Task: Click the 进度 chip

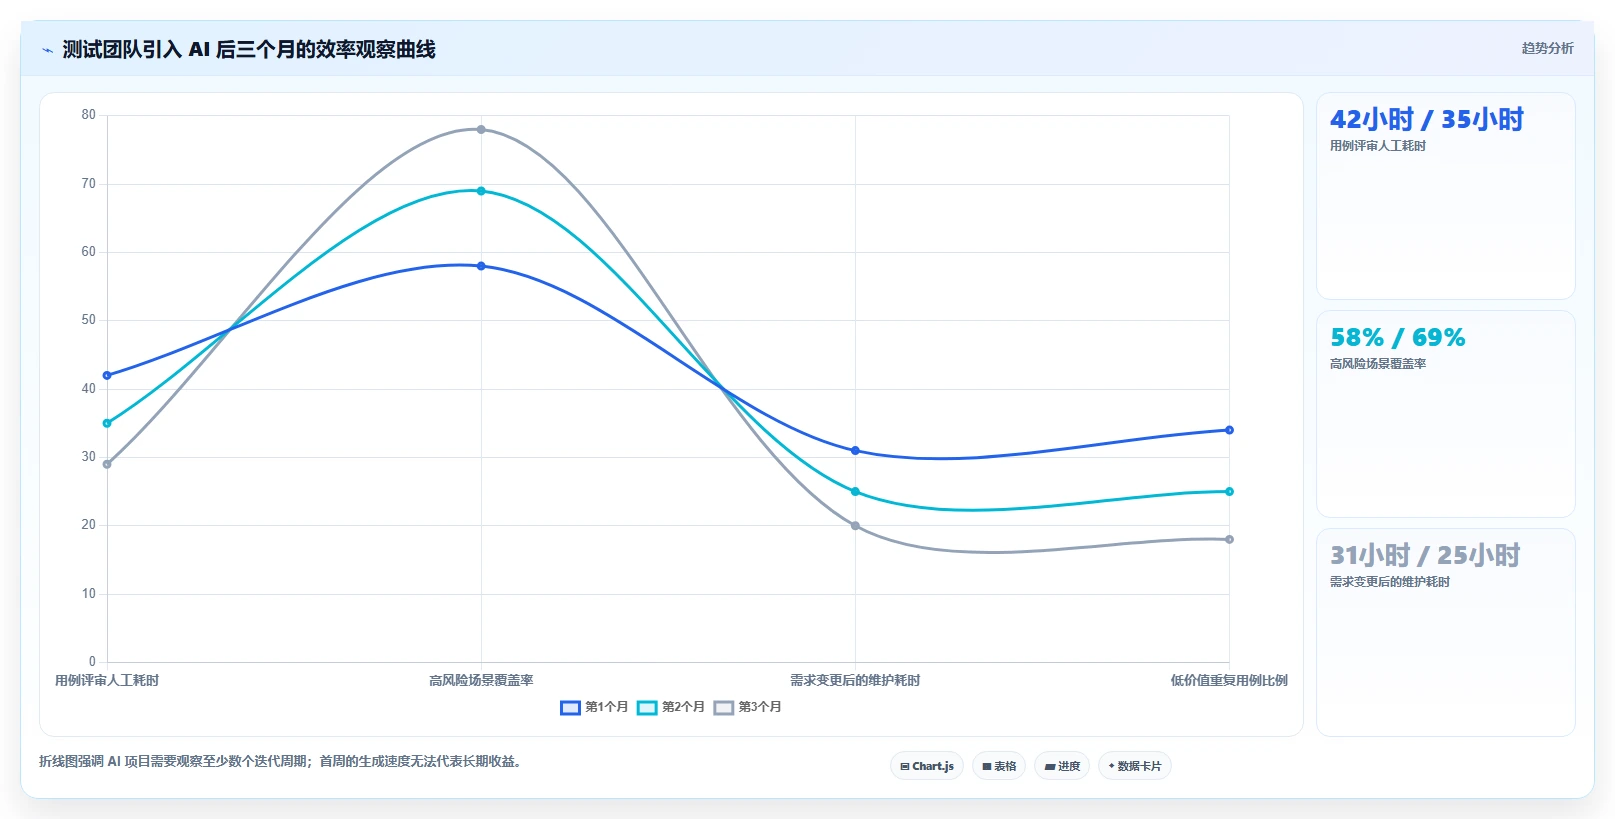Action: click(x=1062, y=766)
